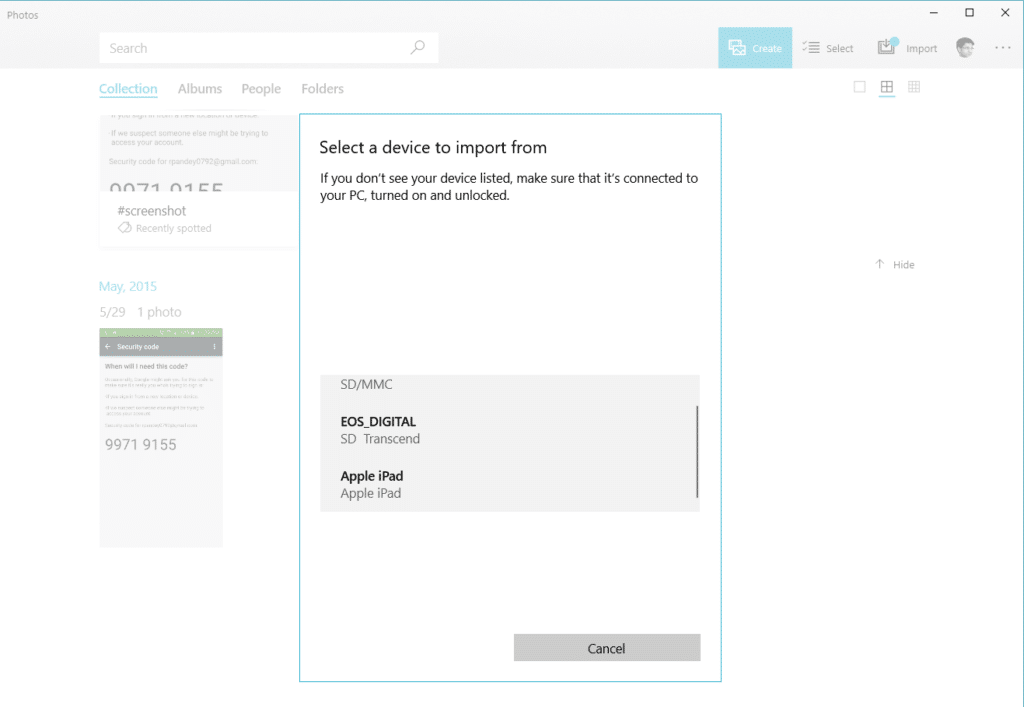The image size is (1024, 707).
Task: Collapse the section using the Hide arrow
Action: [x=880, y=264]
